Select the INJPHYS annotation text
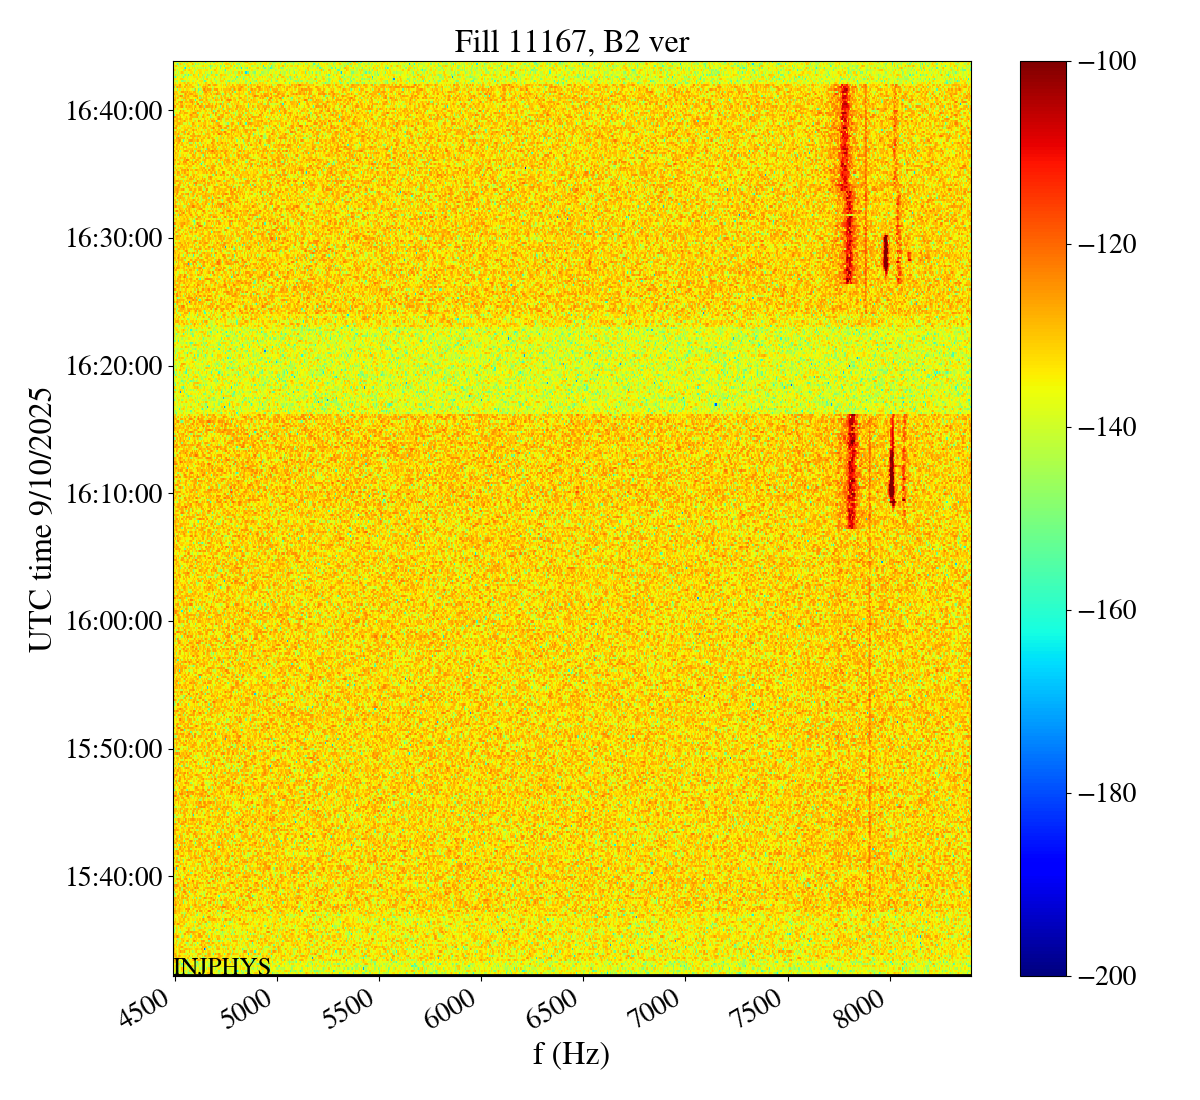Screen dimensions: 1200x1100 click(222, 966)
